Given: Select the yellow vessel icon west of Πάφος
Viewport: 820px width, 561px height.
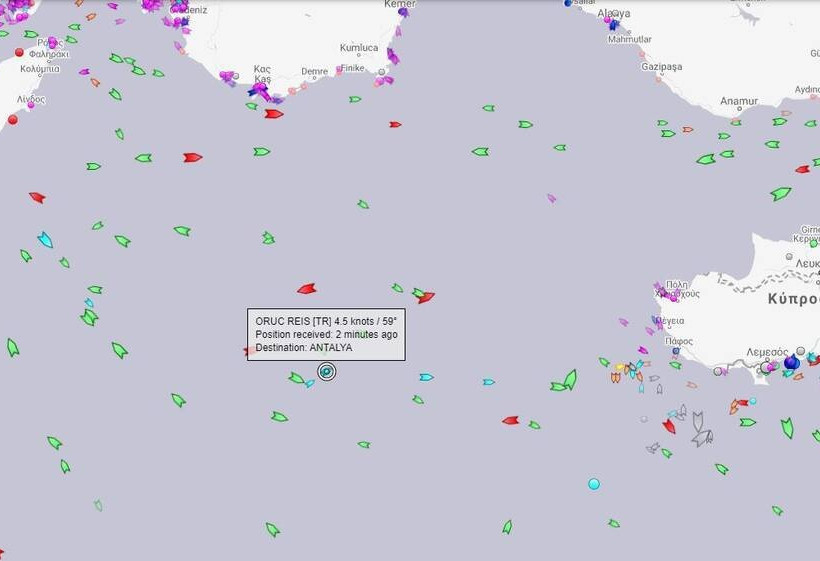Looking at the screenshot, I should 619,368.
